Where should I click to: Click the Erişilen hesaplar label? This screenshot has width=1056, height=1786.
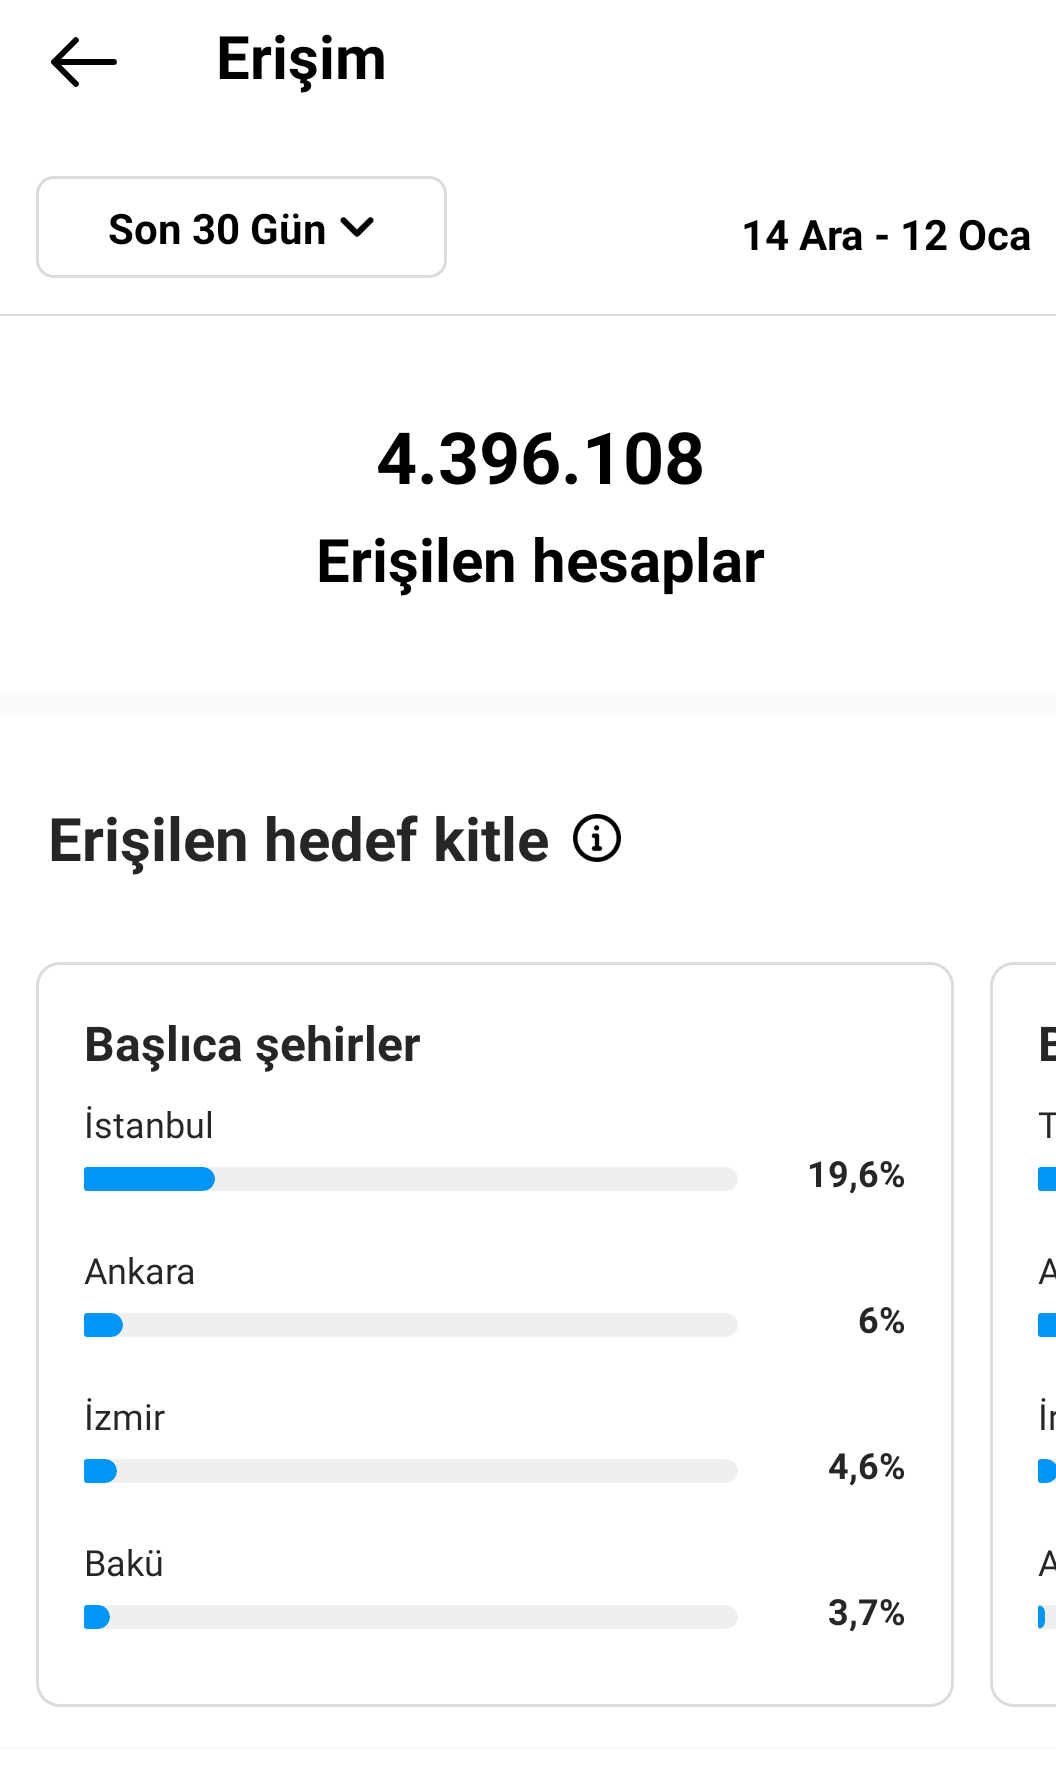[x=540, y=561]
